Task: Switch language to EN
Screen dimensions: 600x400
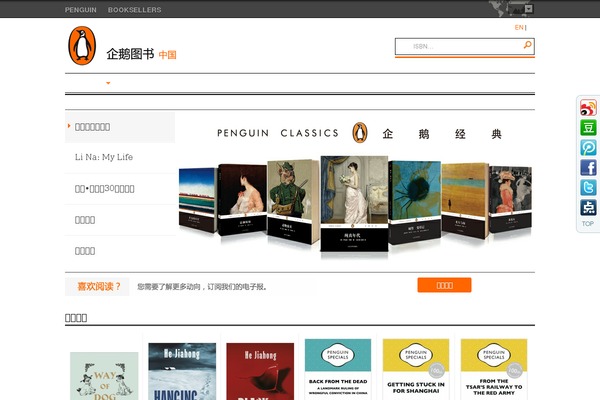Action: click(x=519, y=28)
